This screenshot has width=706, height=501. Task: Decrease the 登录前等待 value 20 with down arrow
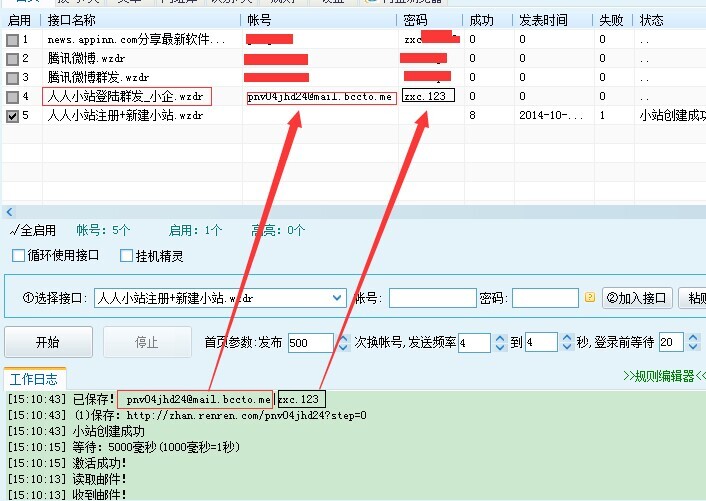pyautogui.click(x=693, y=347)
